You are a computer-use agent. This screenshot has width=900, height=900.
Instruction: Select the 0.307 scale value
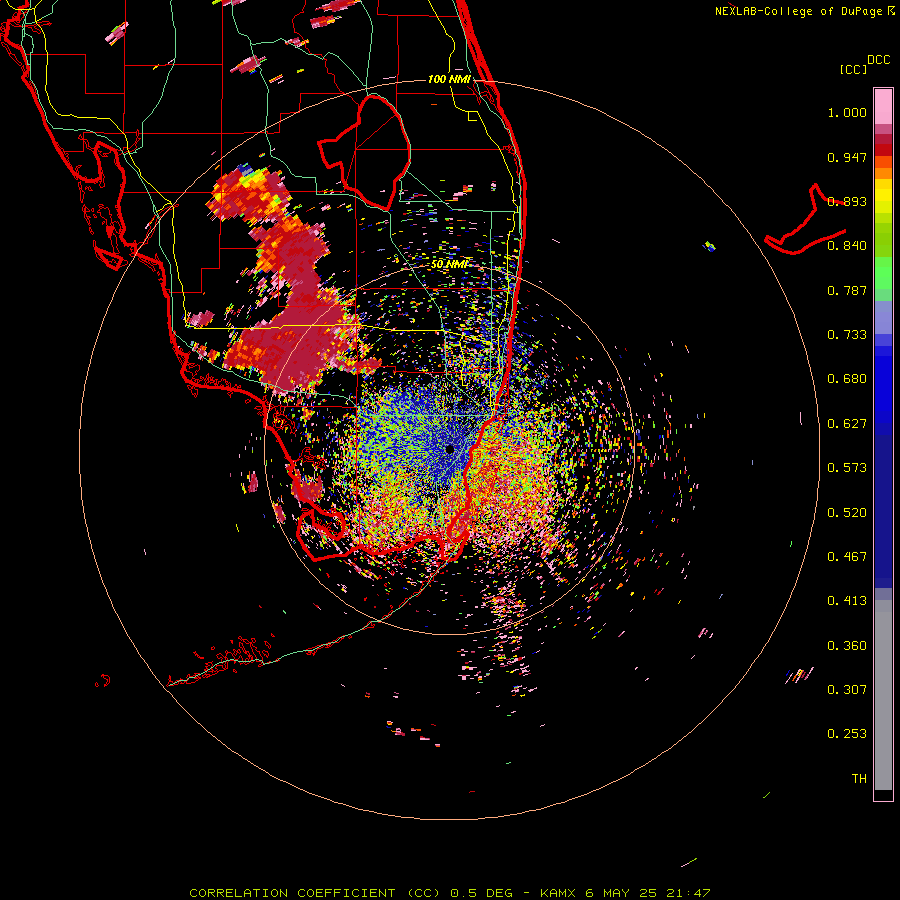click(x=847, y=690)
